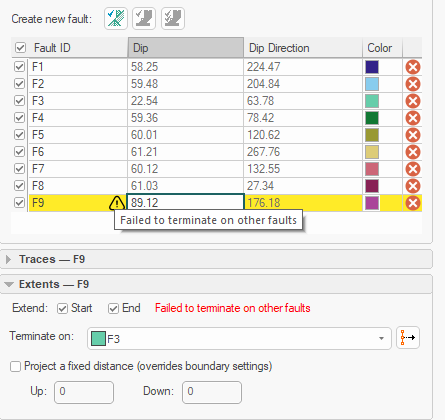This screenshot has width=445, height=420.
Task: Open the F7 color swatch
Action: click(x=372, y=169)
